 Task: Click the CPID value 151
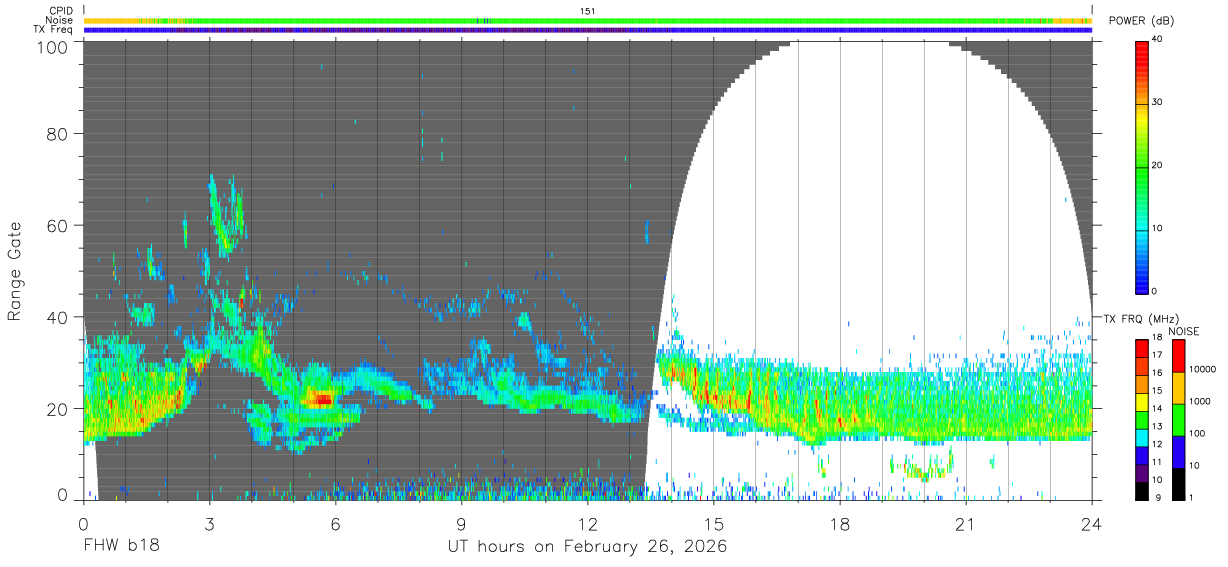[x=587, y=11]
